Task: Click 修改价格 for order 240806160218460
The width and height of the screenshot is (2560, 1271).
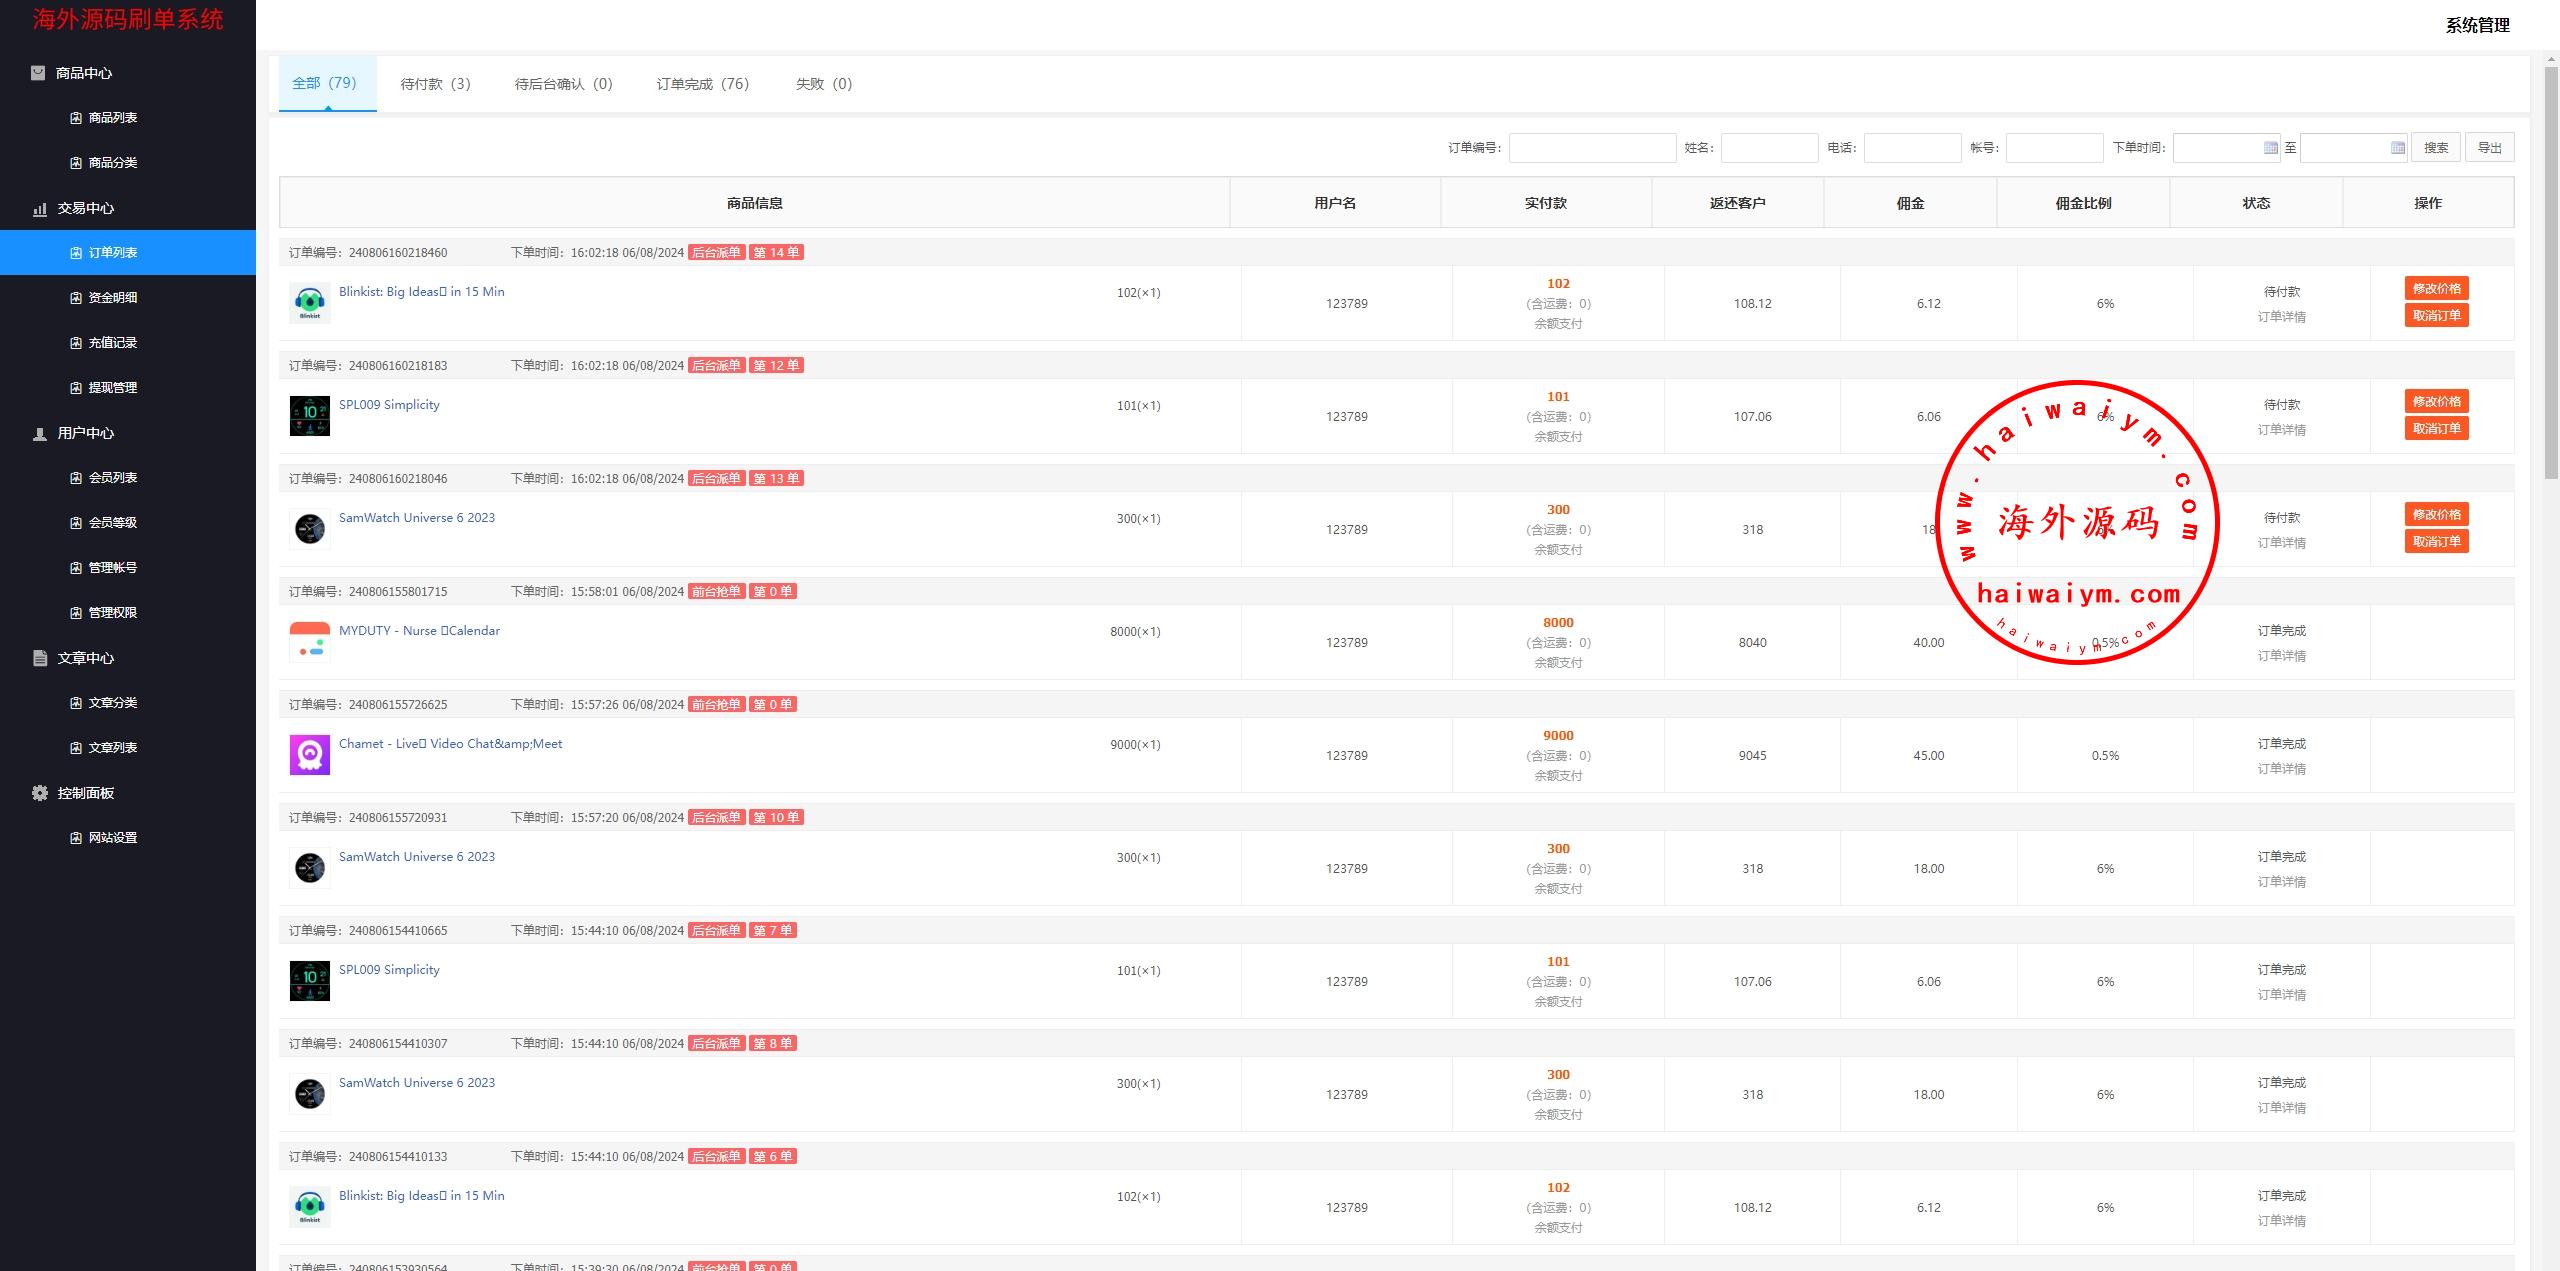Action: point(2436,289)
